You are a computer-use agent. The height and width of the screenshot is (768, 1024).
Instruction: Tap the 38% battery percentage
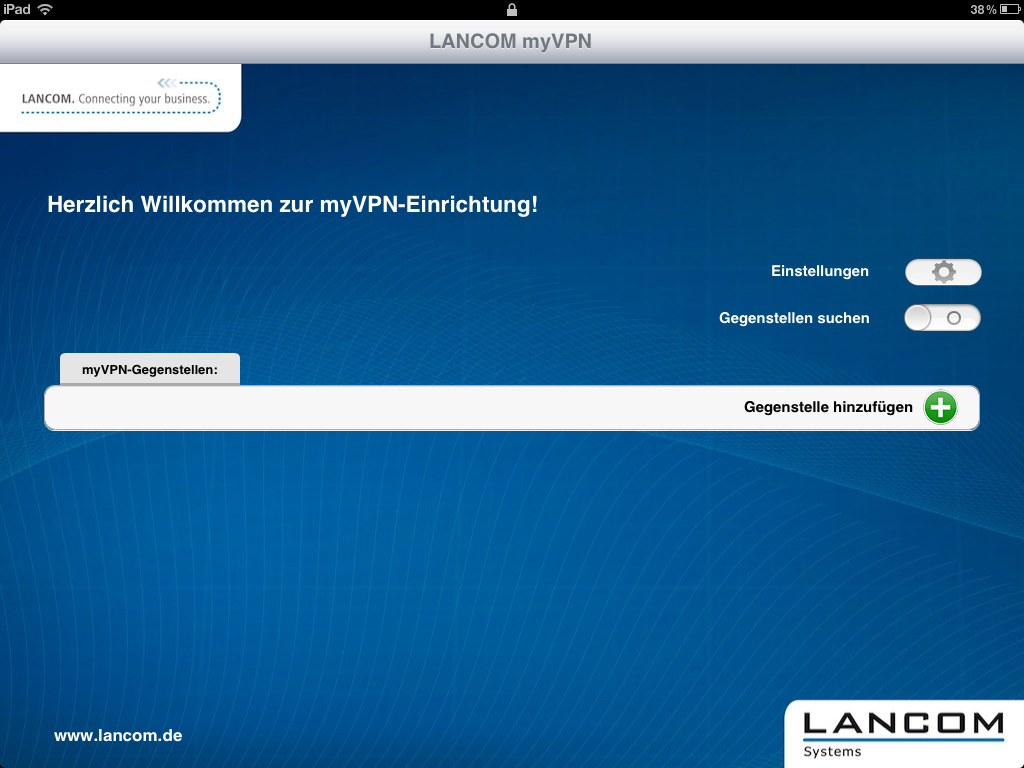point(982,9)
